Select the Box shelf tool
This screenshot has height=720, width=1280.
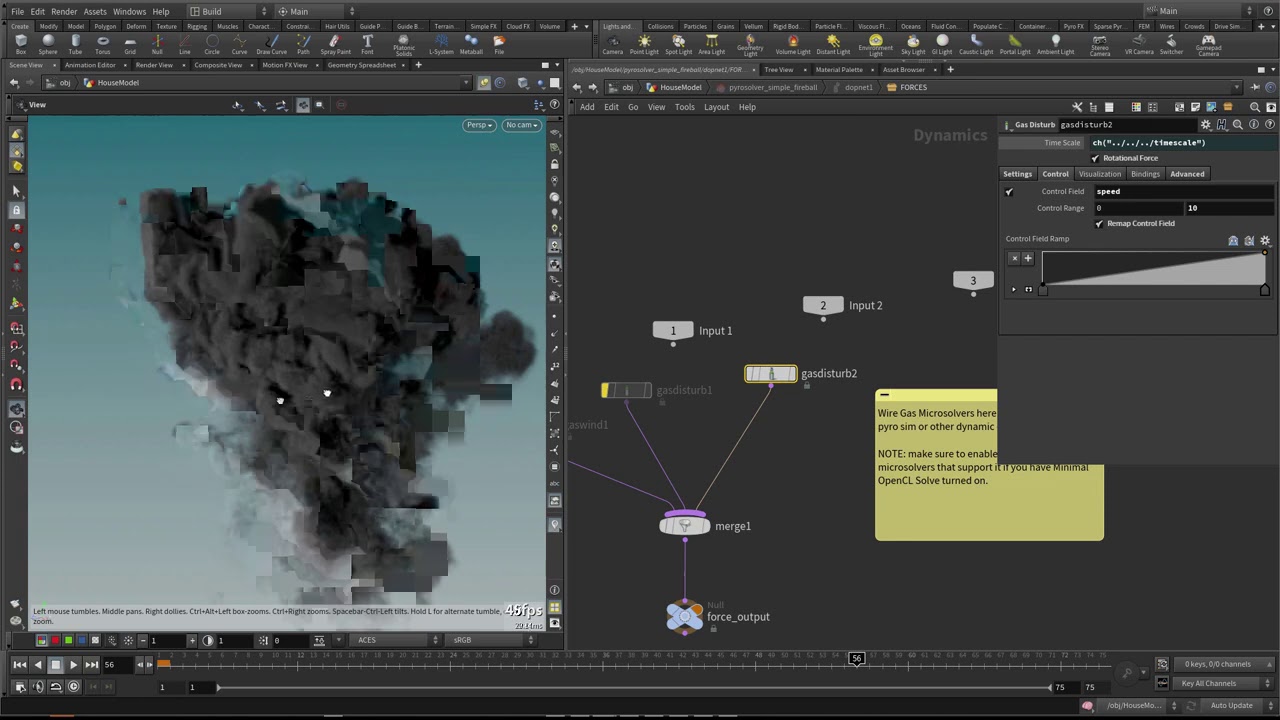coord(21,45)
